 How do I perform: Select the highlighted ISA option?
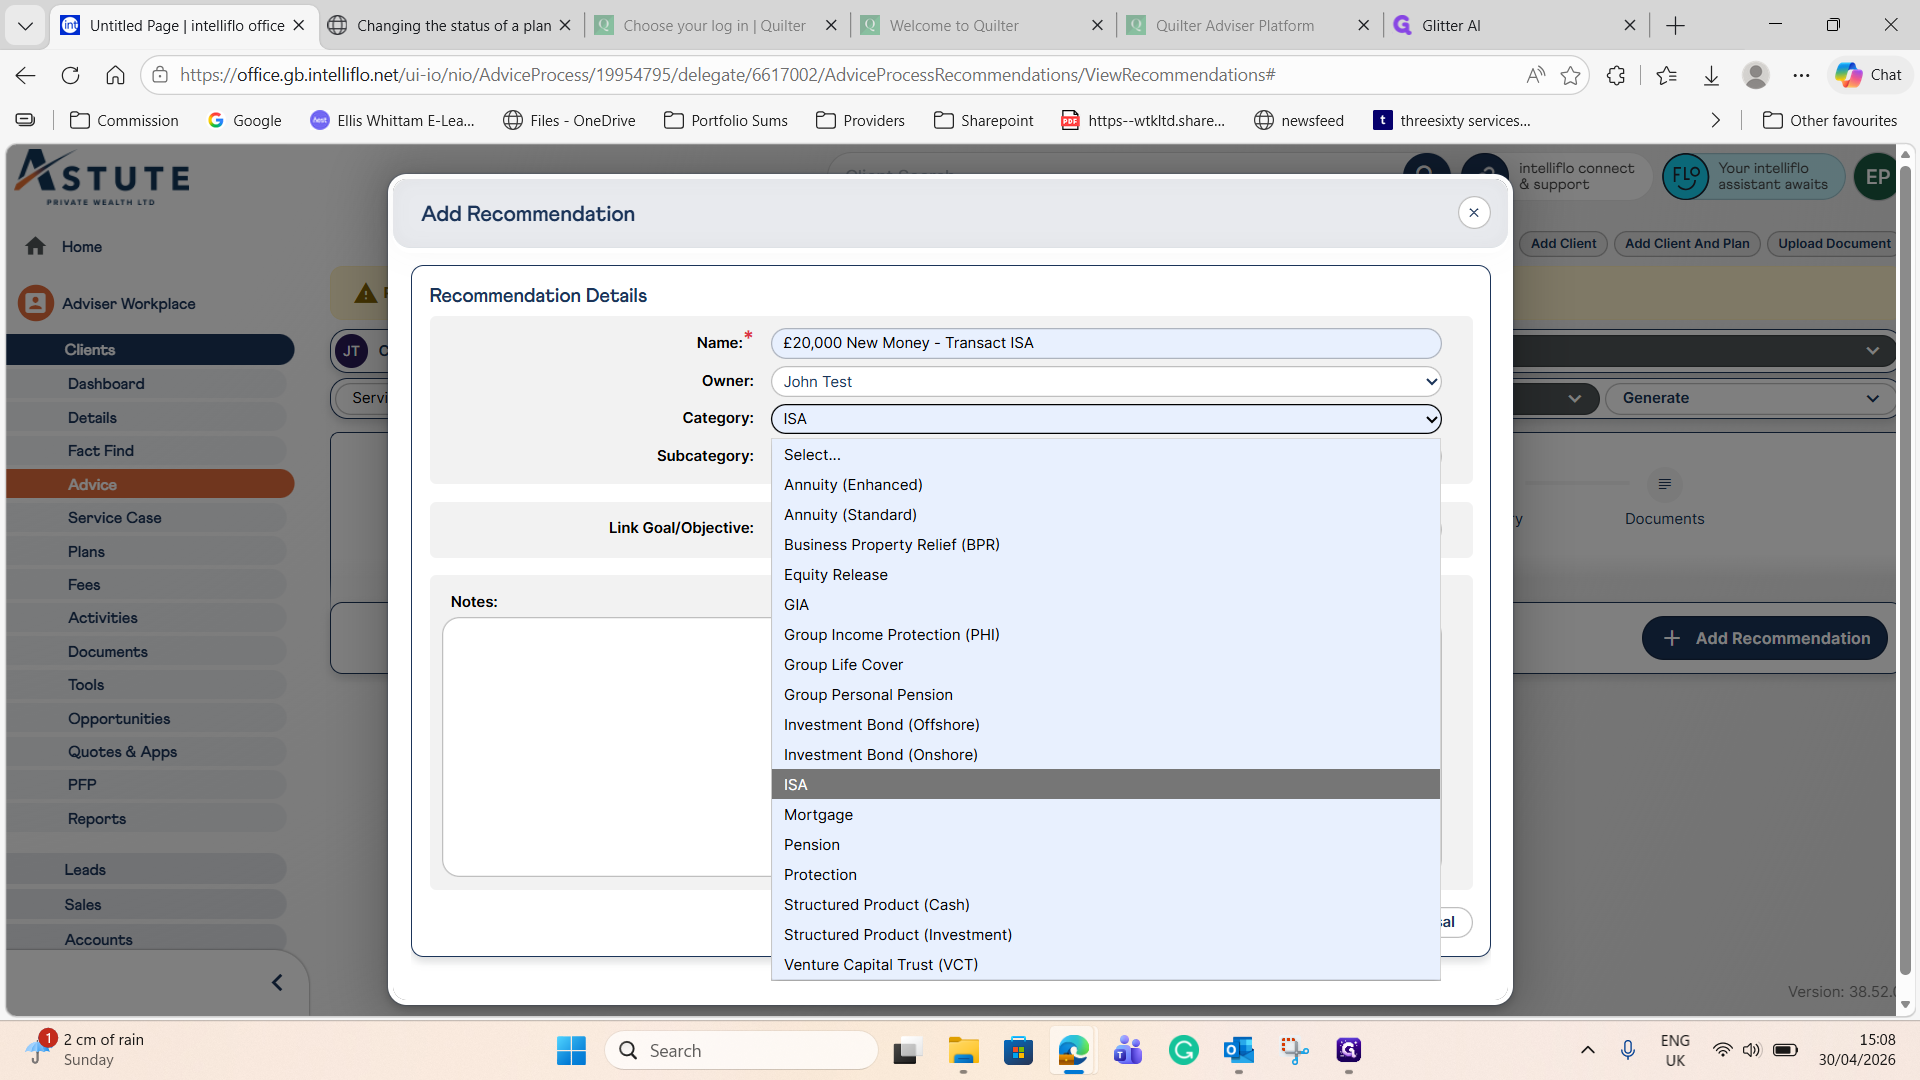click(x=1106, y=784)
